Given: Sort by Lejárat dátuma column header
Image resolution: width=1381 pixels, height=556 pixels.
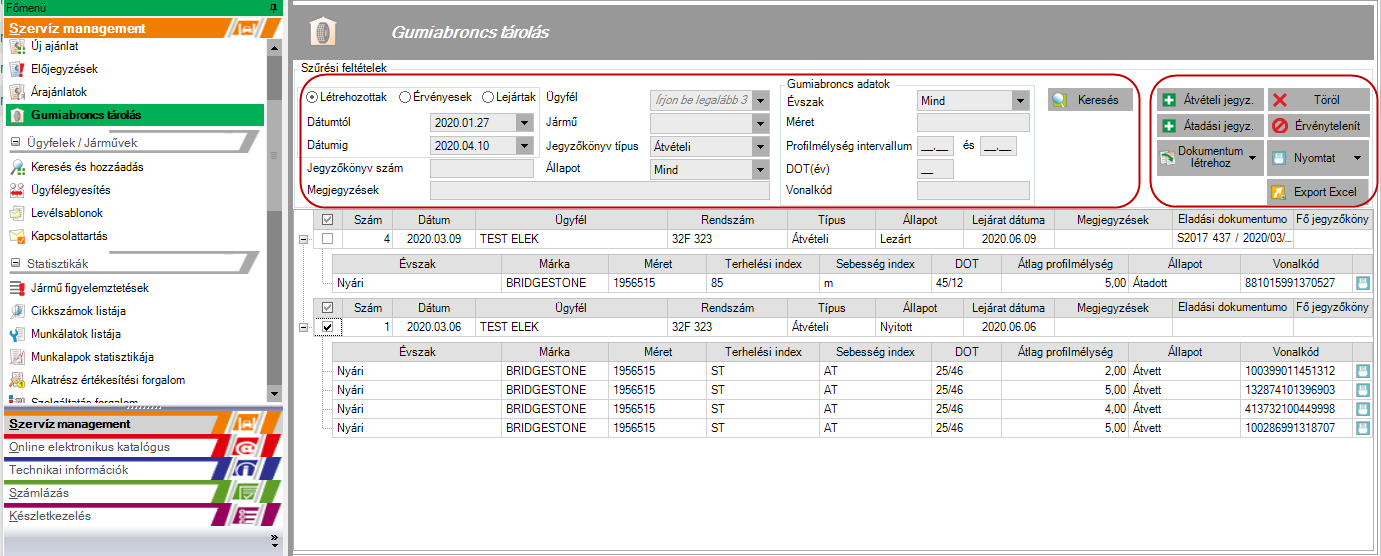Looking at the screenshot, I should pyautogui.click(x=1008, y=220).
